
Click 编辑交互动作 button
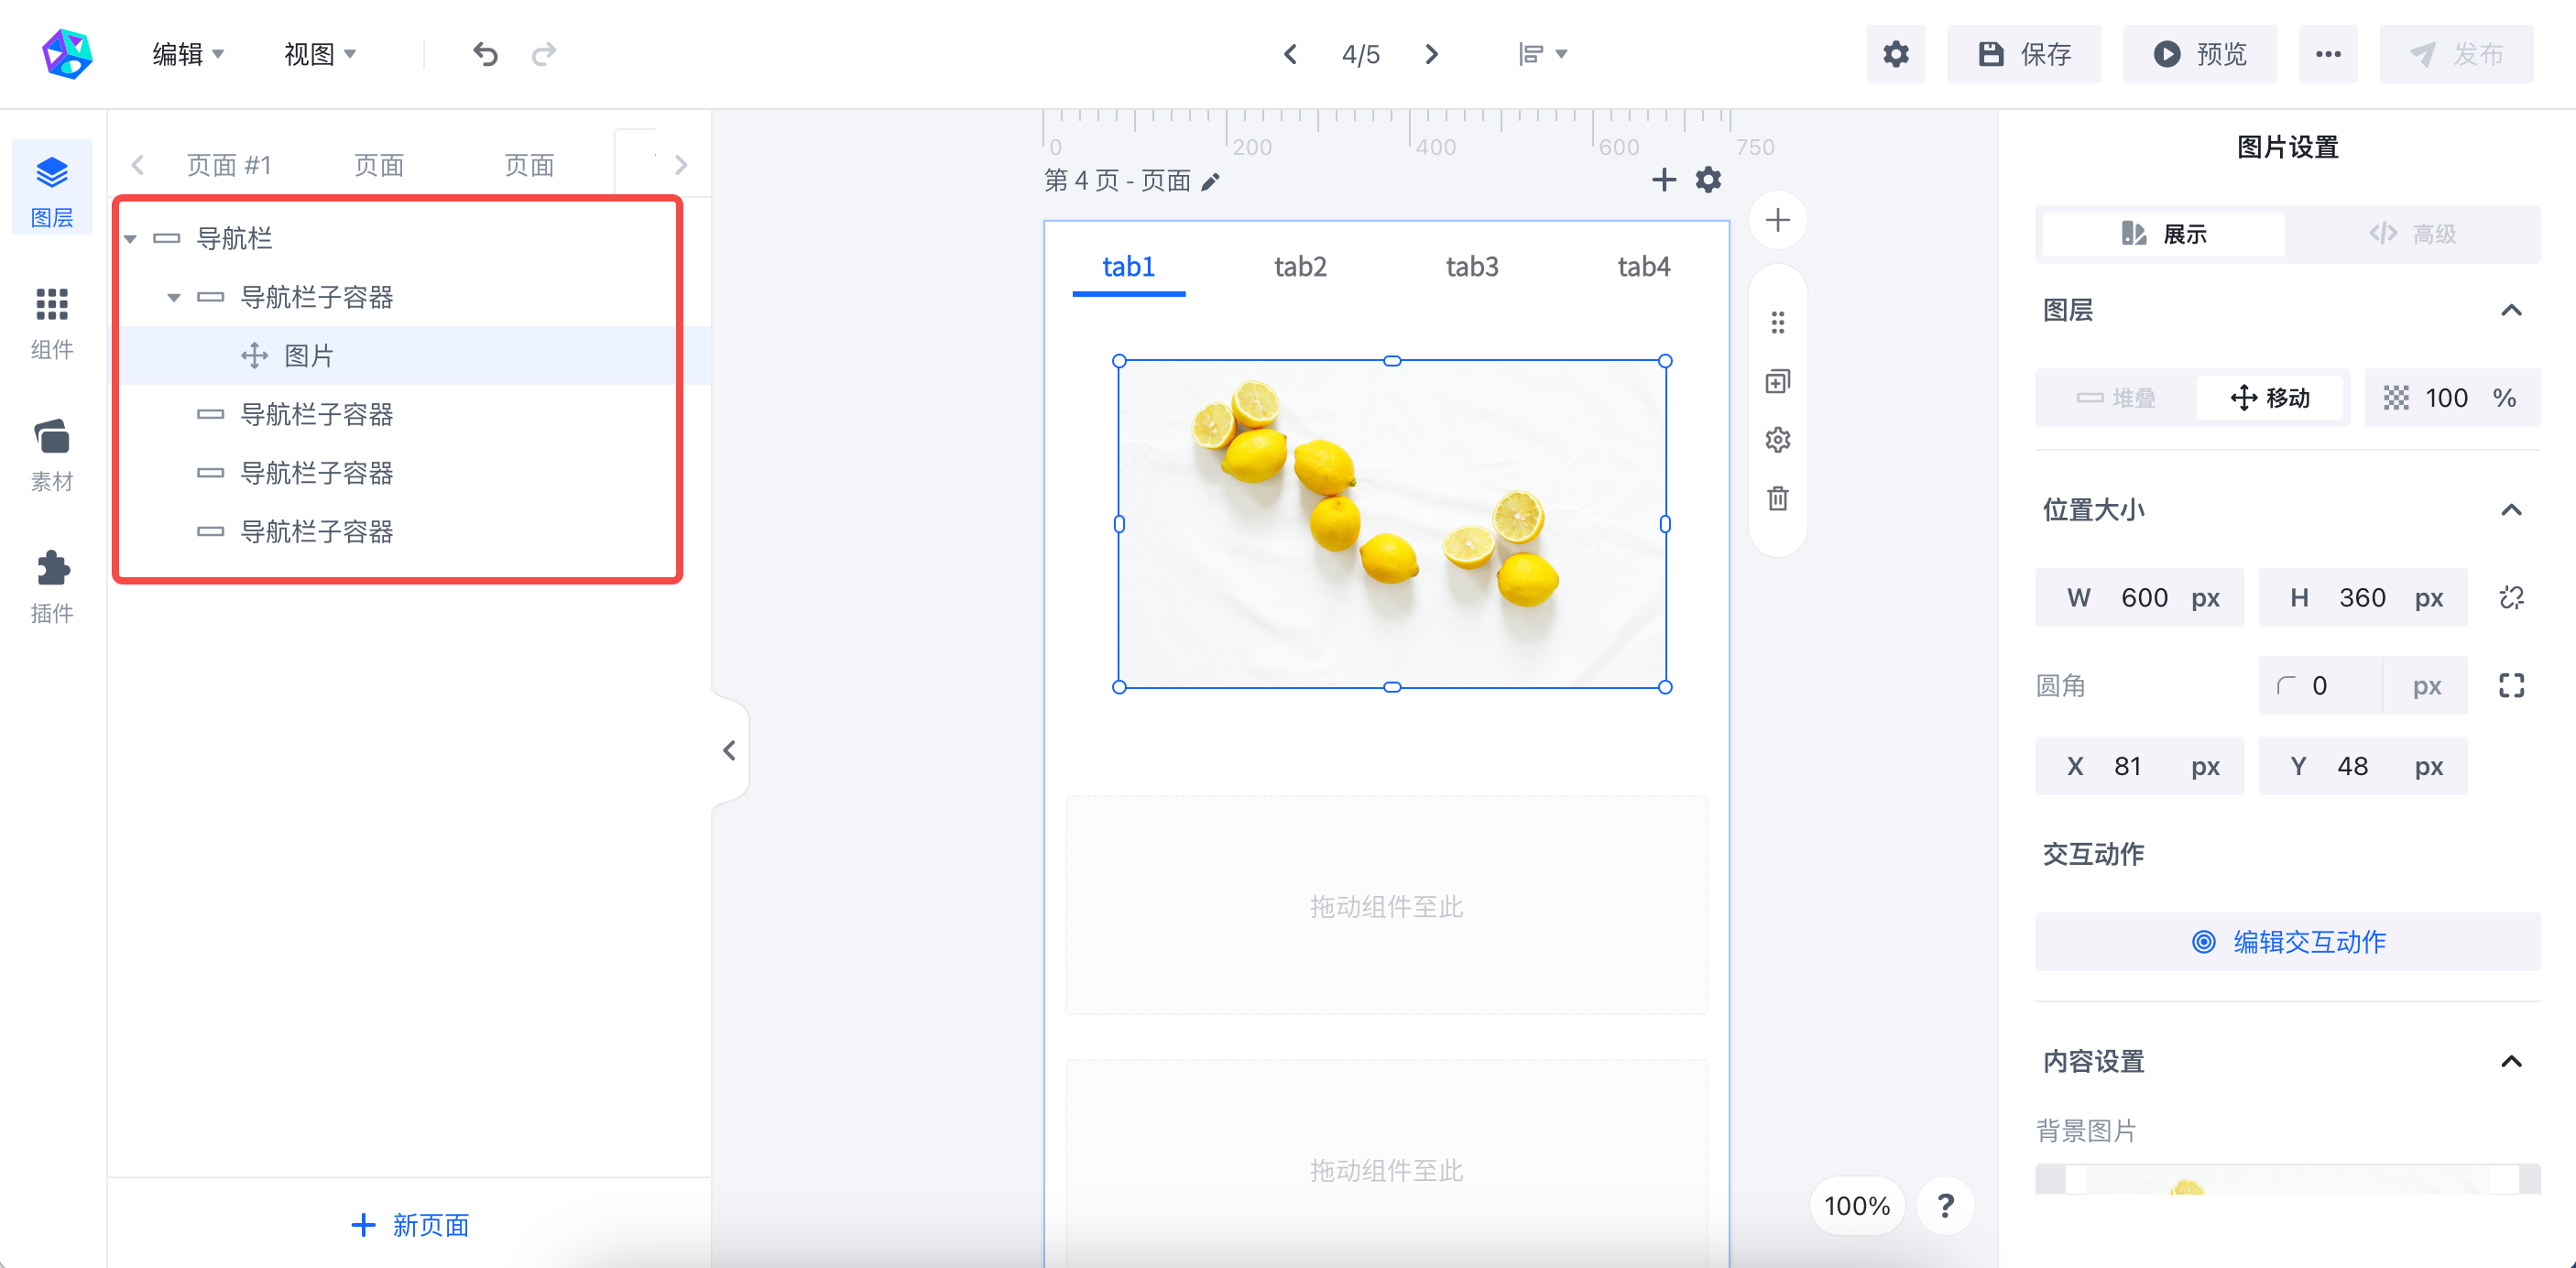(x=2288, y=941)
